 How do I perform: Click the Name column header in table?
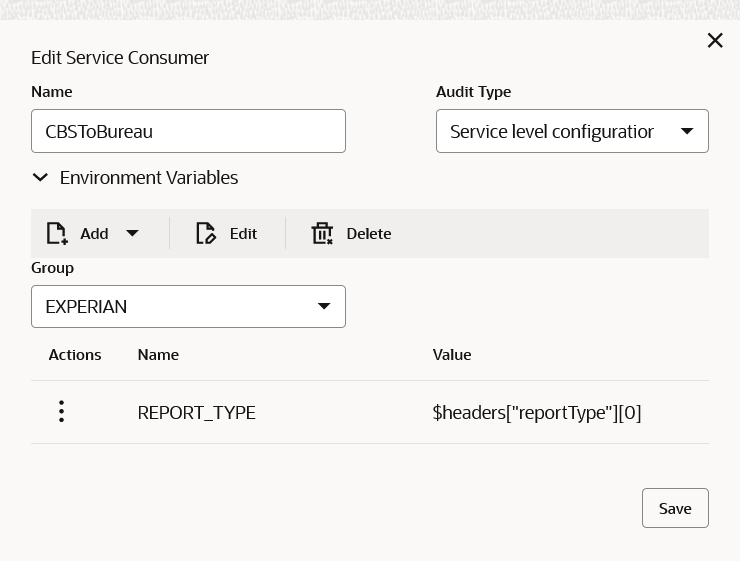[x=158, y=355]
